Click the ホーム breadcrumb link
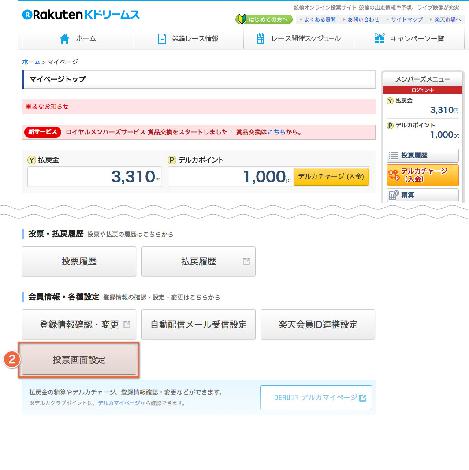The height and width of the screenshot is (470, 469). (x=31, y=62)
